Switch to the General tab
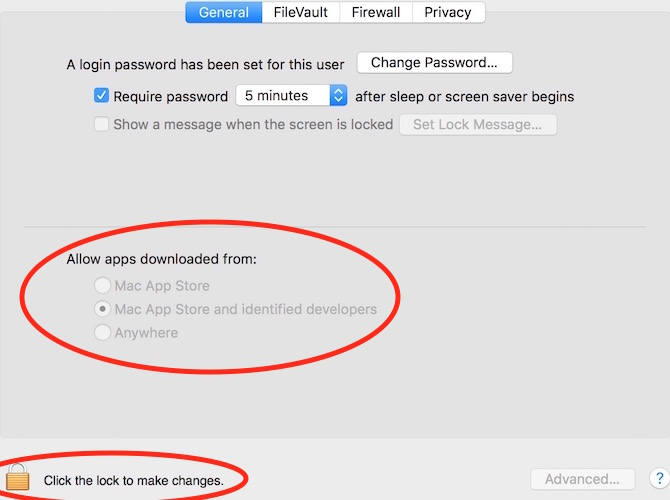Screen dimensions: 670x500 [224, 12]
